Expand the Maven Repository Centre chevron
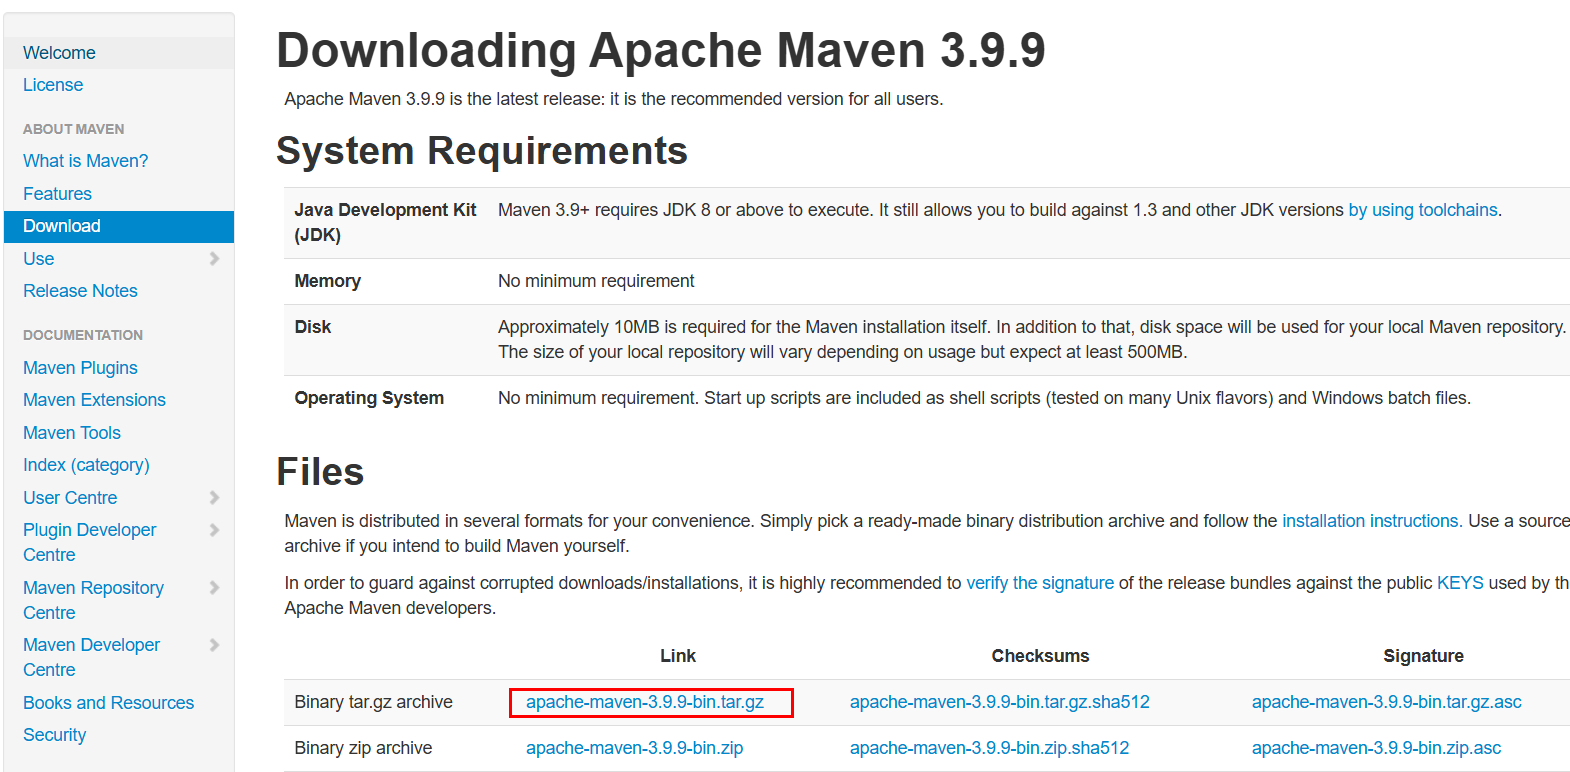1570x772 pixels. [214, 588]
